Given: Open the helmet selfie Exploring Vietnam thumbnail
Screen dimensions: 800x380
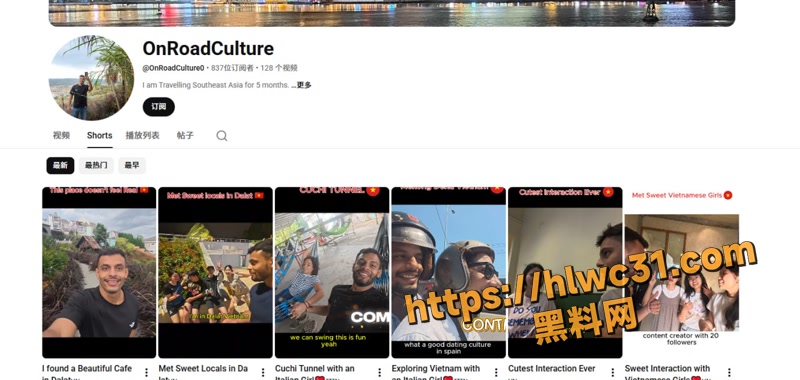Looking at the screenshot, I should click(x=448, y=272).
